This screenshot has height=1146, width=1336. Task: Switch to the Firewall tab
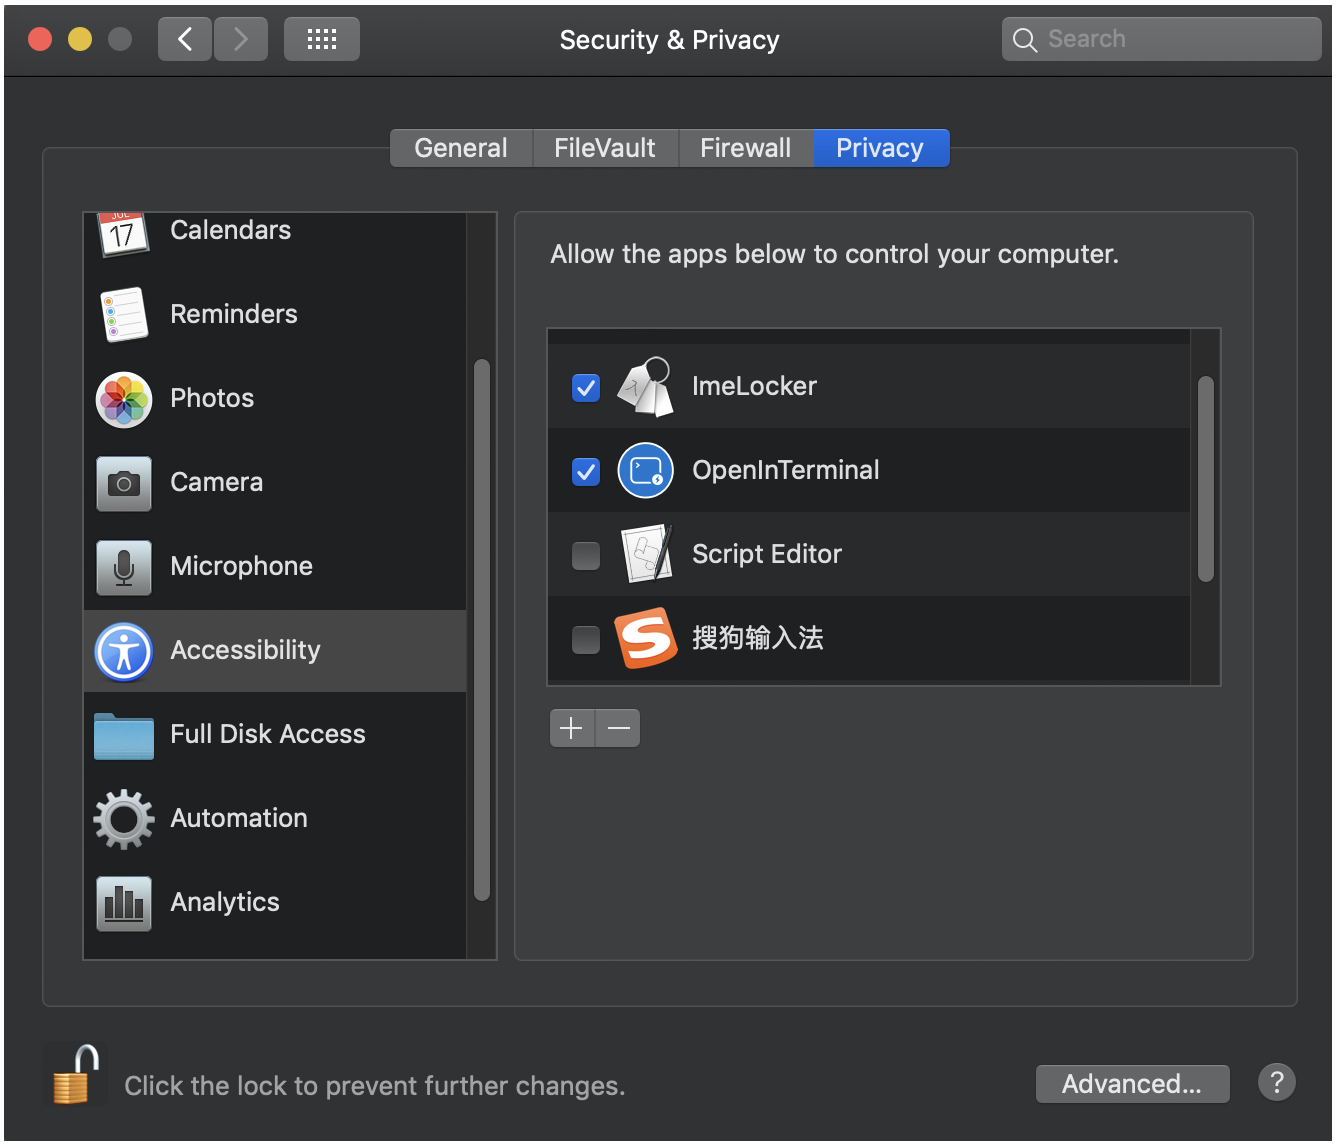click(x=746, y=148)
